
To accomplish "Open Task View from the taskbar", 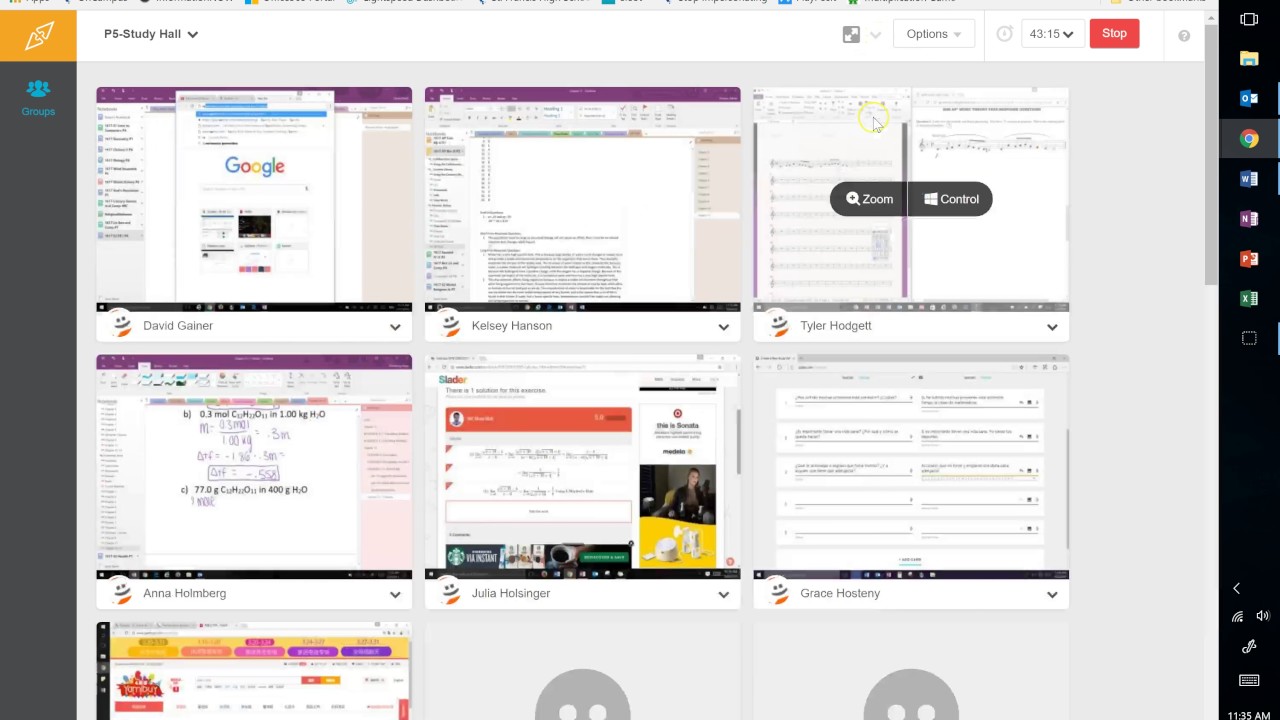I will tap(1249, 19).
